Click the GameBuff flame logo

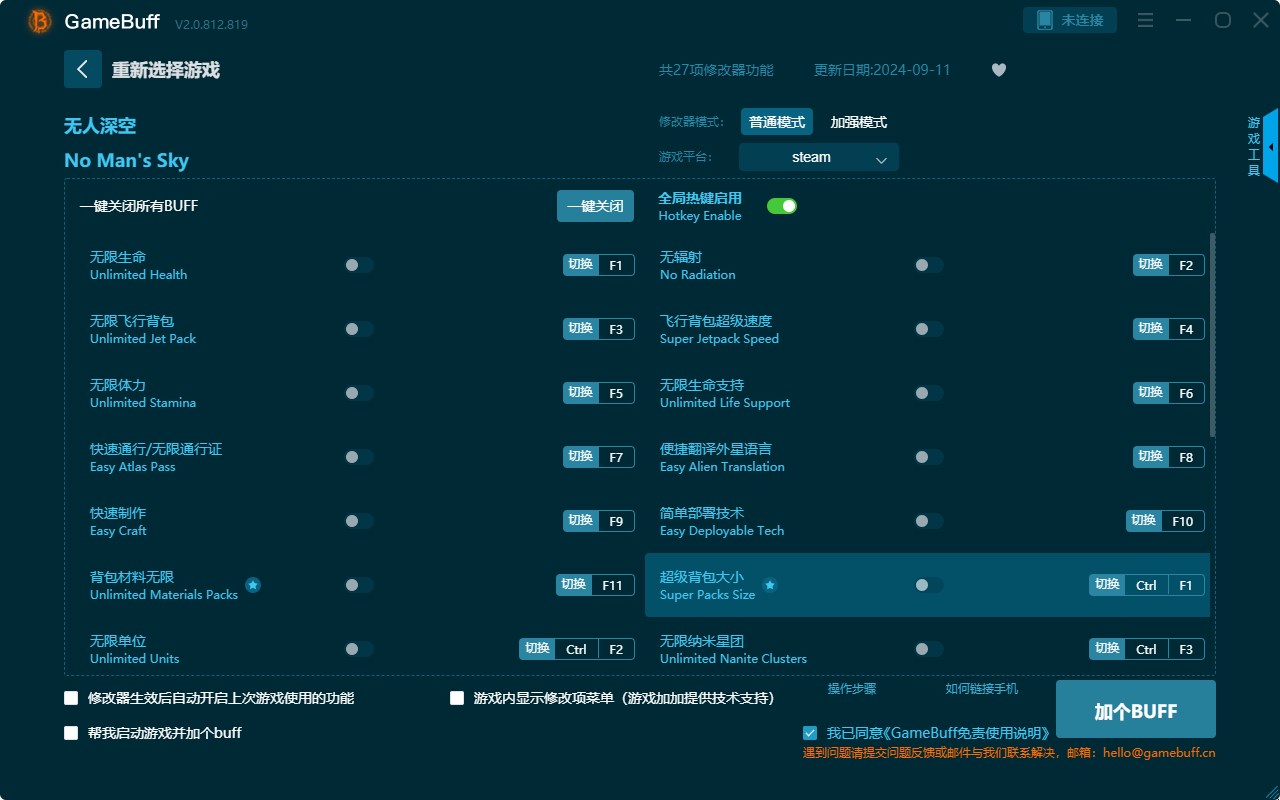pos(38,21)
